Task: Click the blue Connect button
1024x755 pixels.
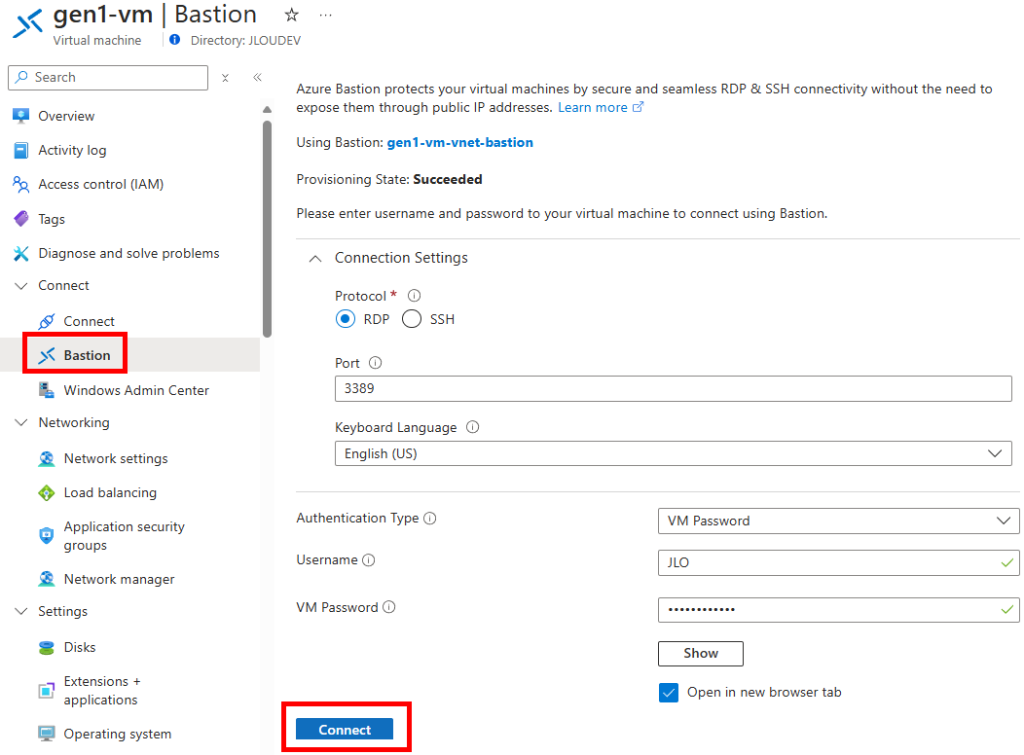Action: [344, 730]
